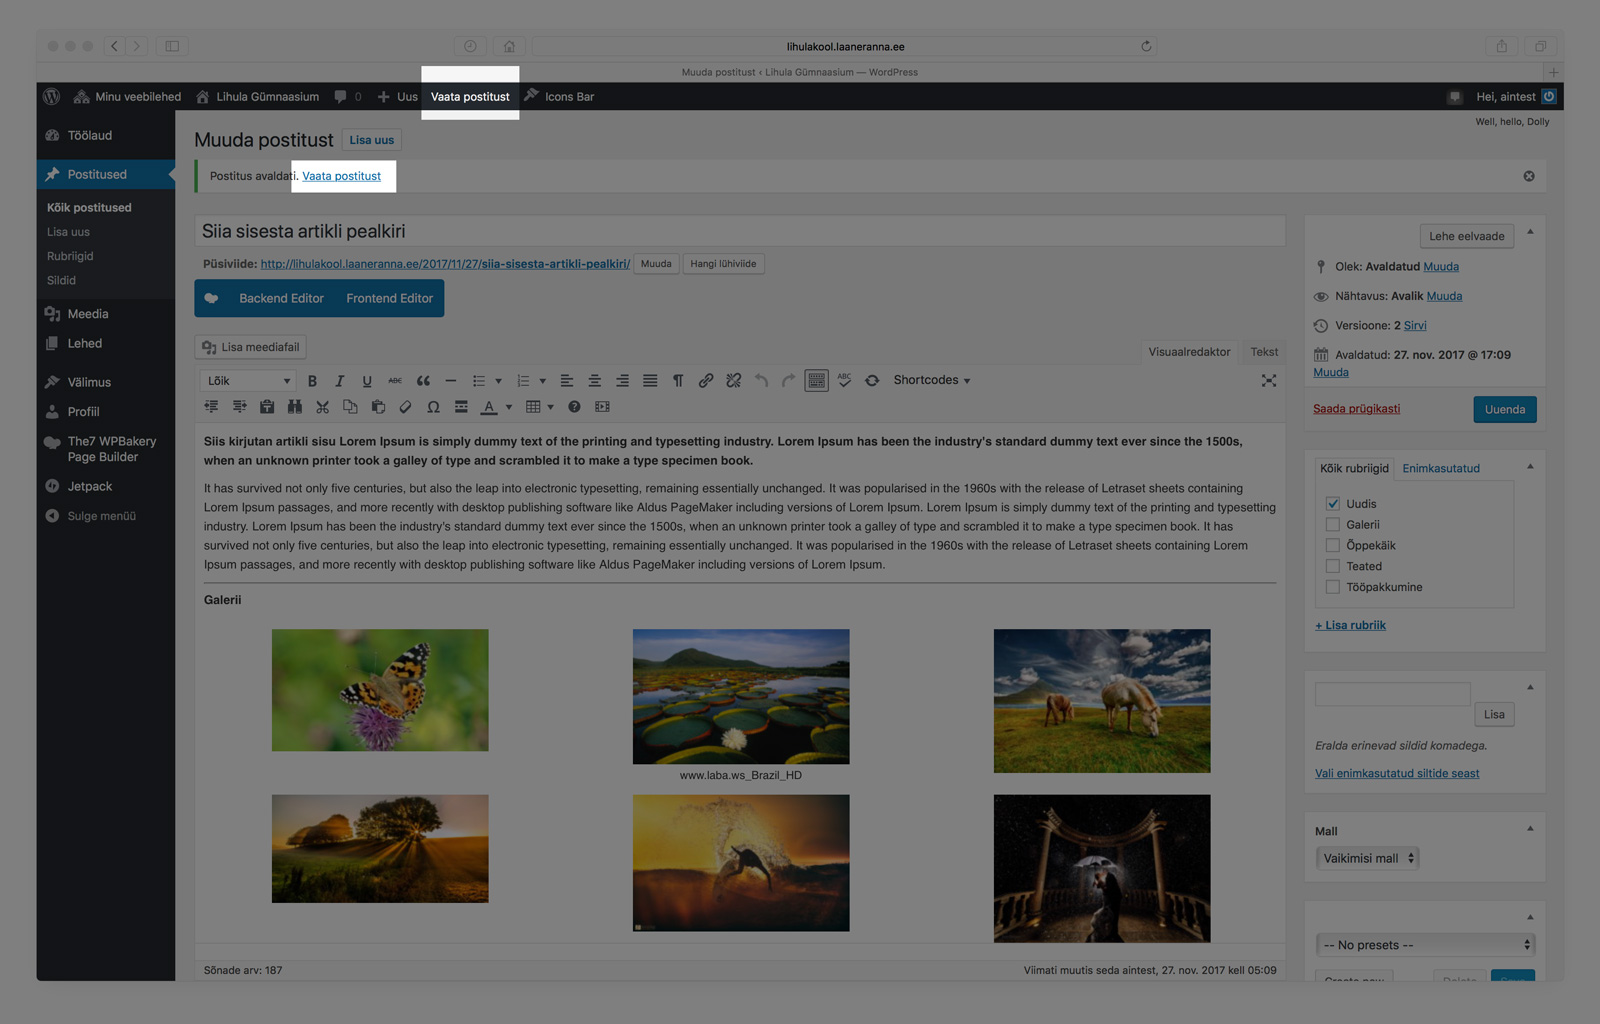This screenshot has width=1600, height=1024.
Task: Insert a blockquote
Action: pyautogui.click(x=423, y=381)
